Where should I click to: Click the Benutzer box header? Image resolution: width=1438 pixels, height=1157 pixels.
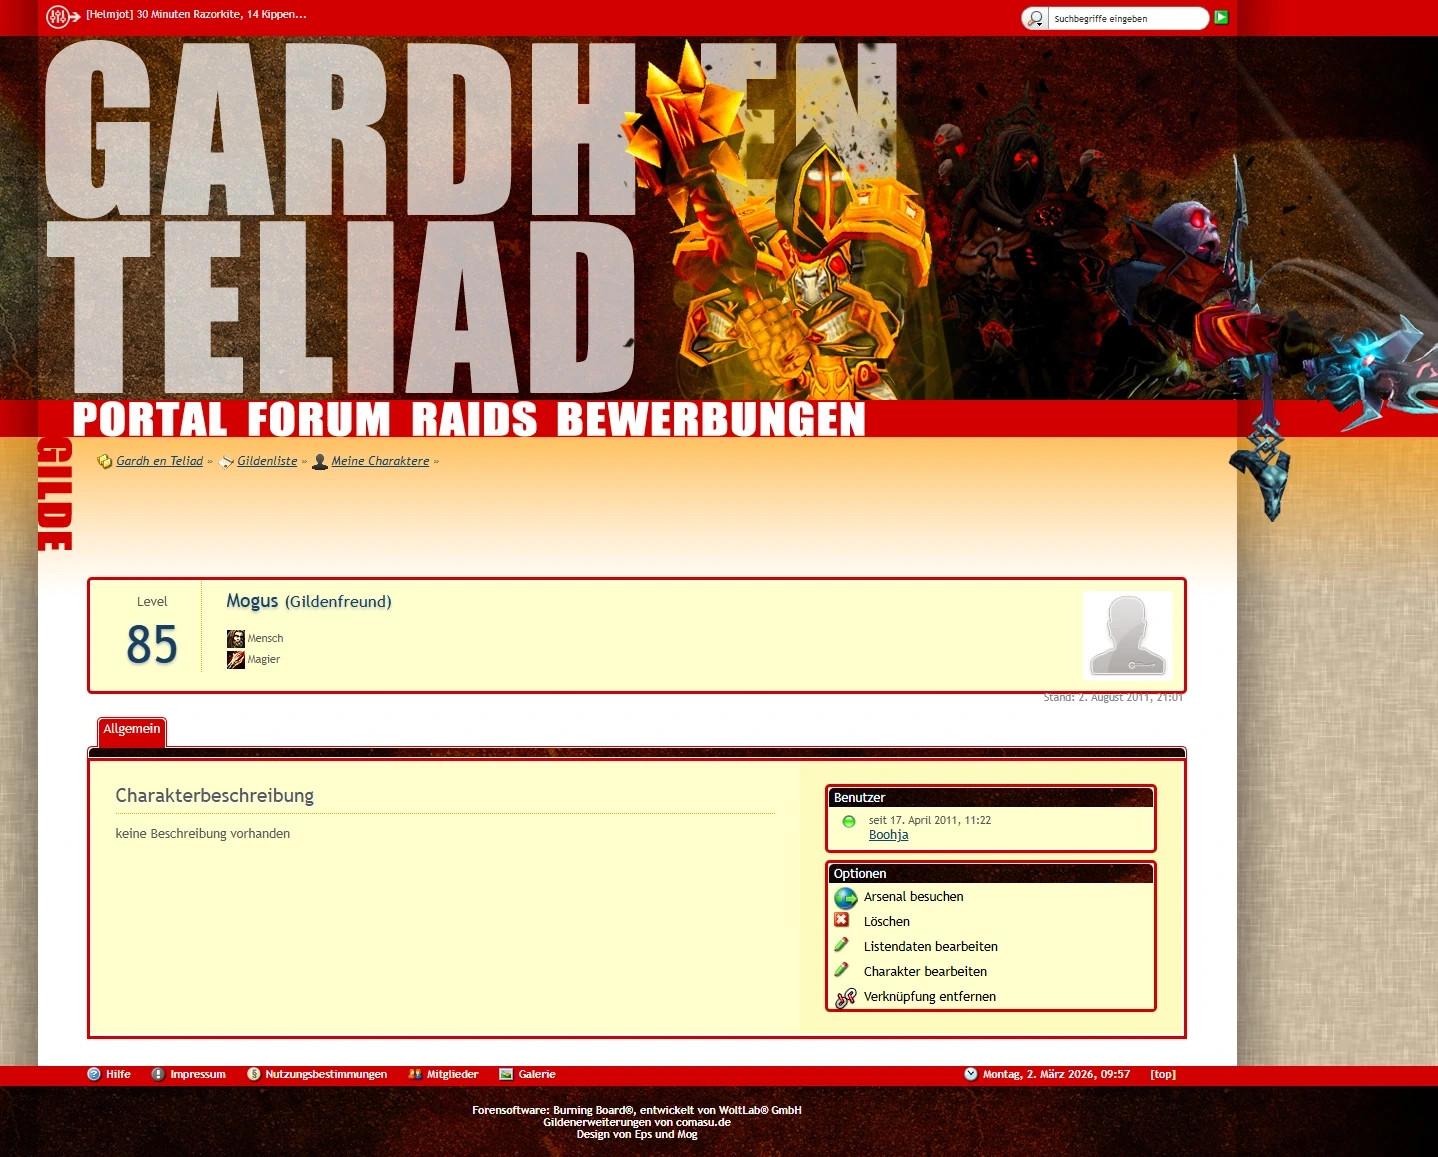click(x=991, y=798)
